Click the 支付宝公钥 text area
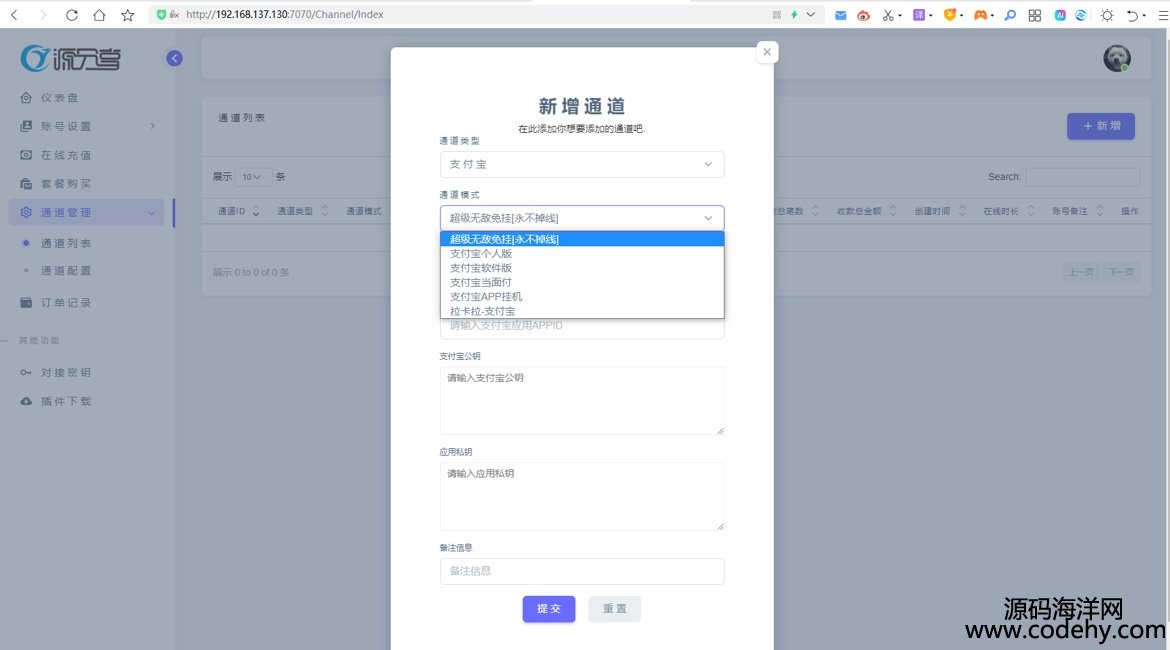The height and width of the screenshot is (650, 1170). (x=582, y=401)
